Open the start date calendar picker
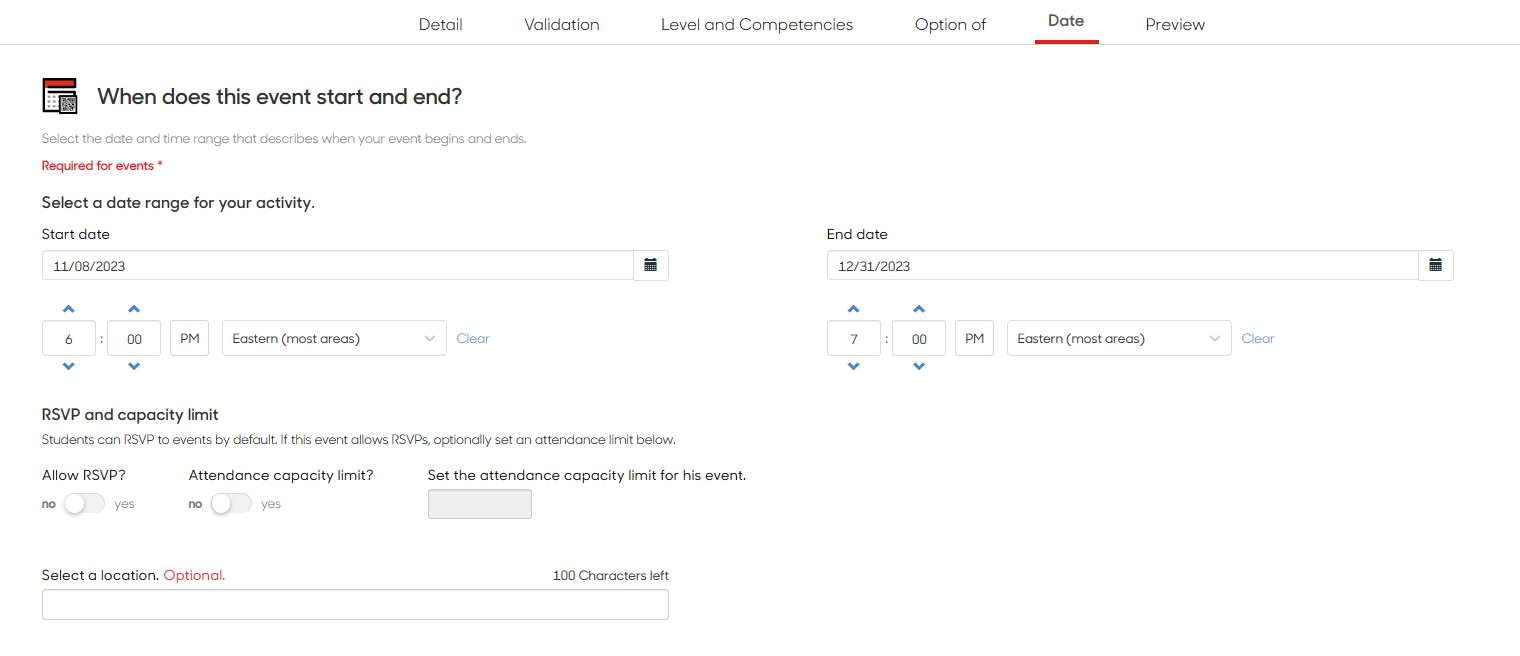 click(651, 265)
